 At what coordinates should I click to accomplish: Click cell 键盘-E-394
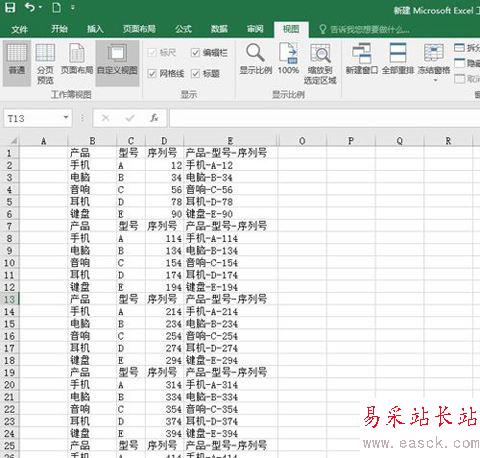tap(230, 434)
